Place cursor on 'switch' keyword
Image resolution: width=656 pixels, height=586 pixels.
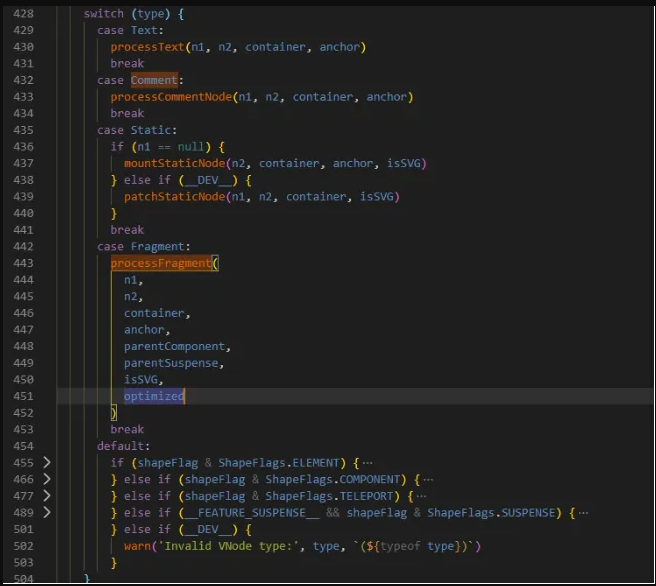pos(104,14)
